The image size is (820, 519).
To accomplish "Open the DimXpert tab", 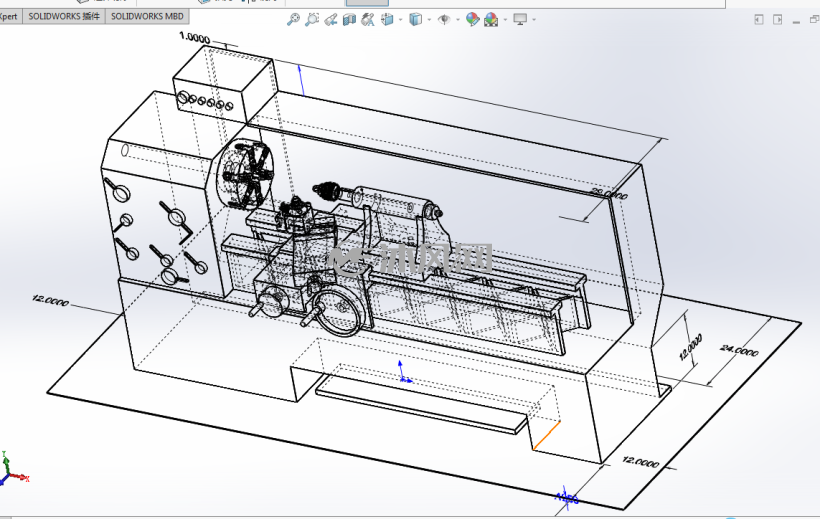I will click(x=10, y=16).
